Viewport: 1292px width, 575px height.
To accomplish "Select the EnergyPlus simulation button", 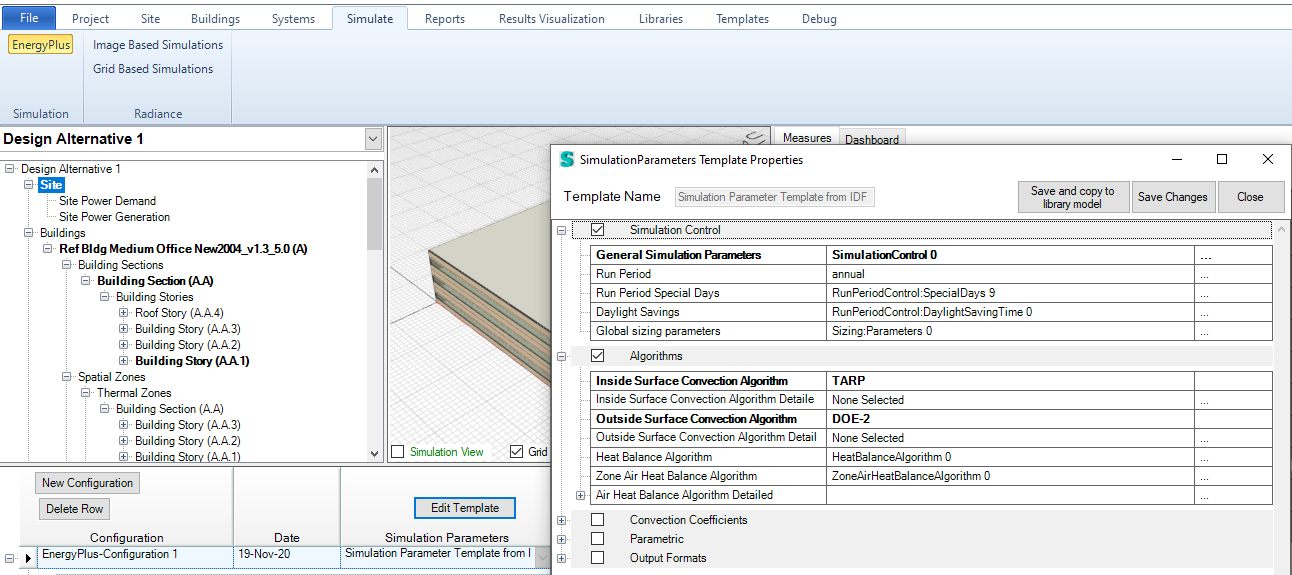I will [41, 45].
